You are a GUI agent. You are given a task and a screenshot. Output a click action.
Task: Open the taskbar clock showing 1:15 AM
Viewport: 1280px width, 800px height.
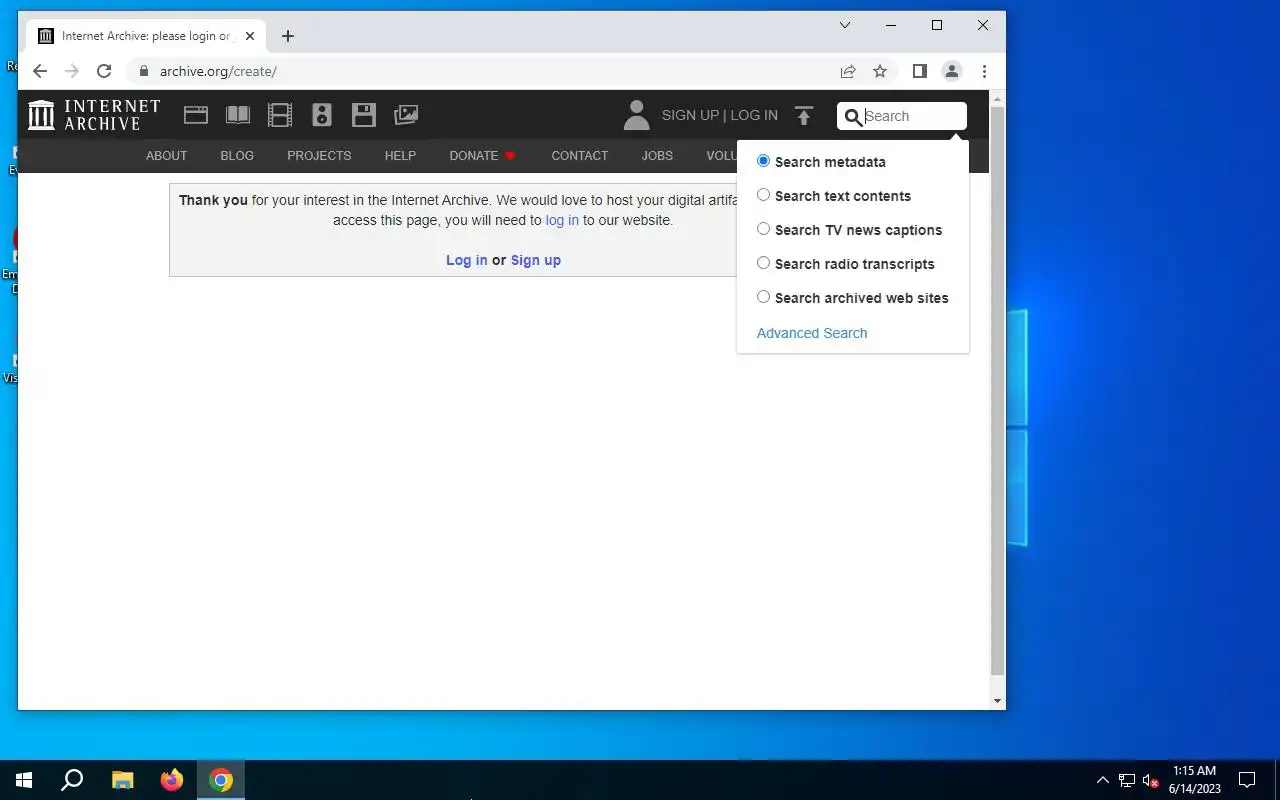pyautogui.click(x=1195, y=780)
